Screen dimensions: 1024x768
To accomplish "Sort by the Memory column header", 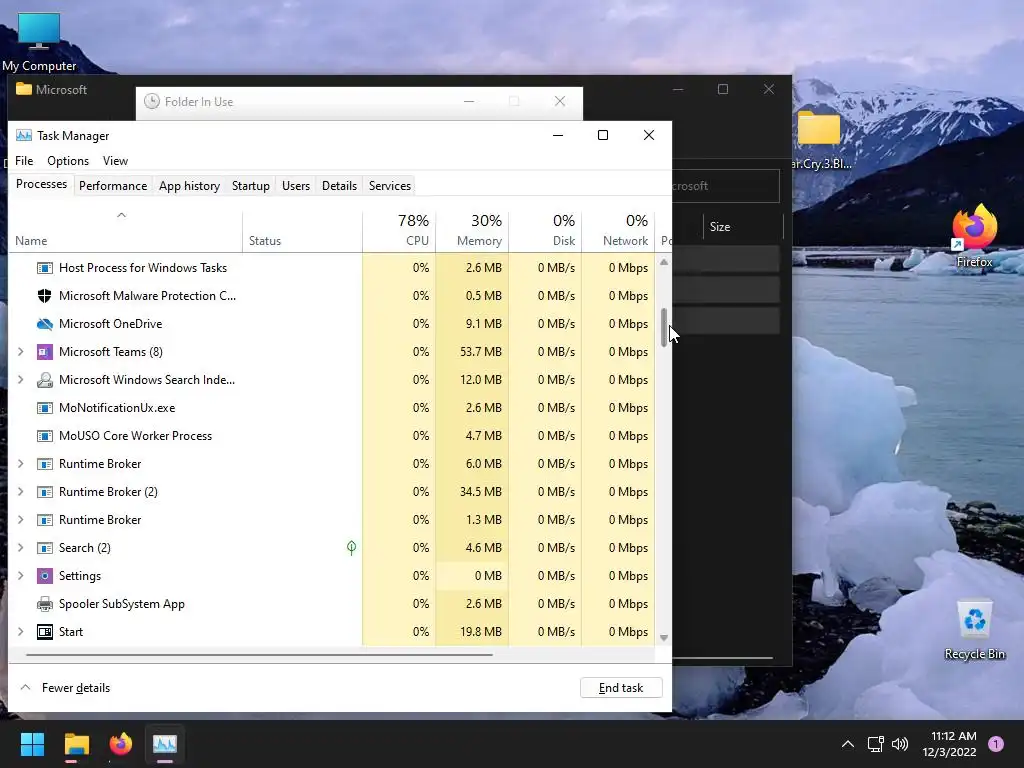I will point(472,231).
